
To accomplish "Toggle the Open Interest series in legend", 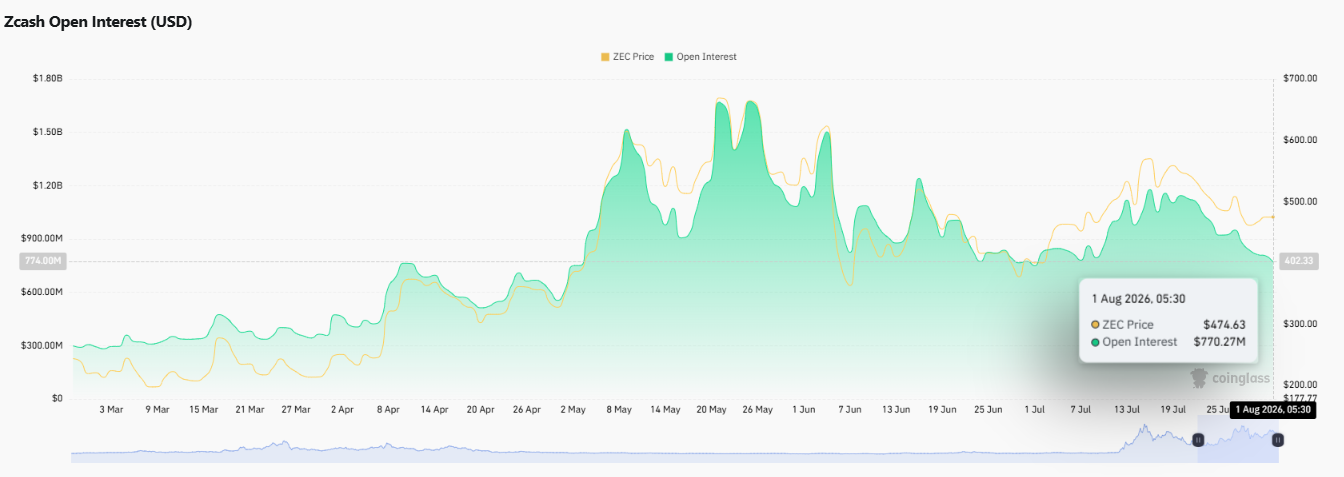I will [x=700, y=57].
